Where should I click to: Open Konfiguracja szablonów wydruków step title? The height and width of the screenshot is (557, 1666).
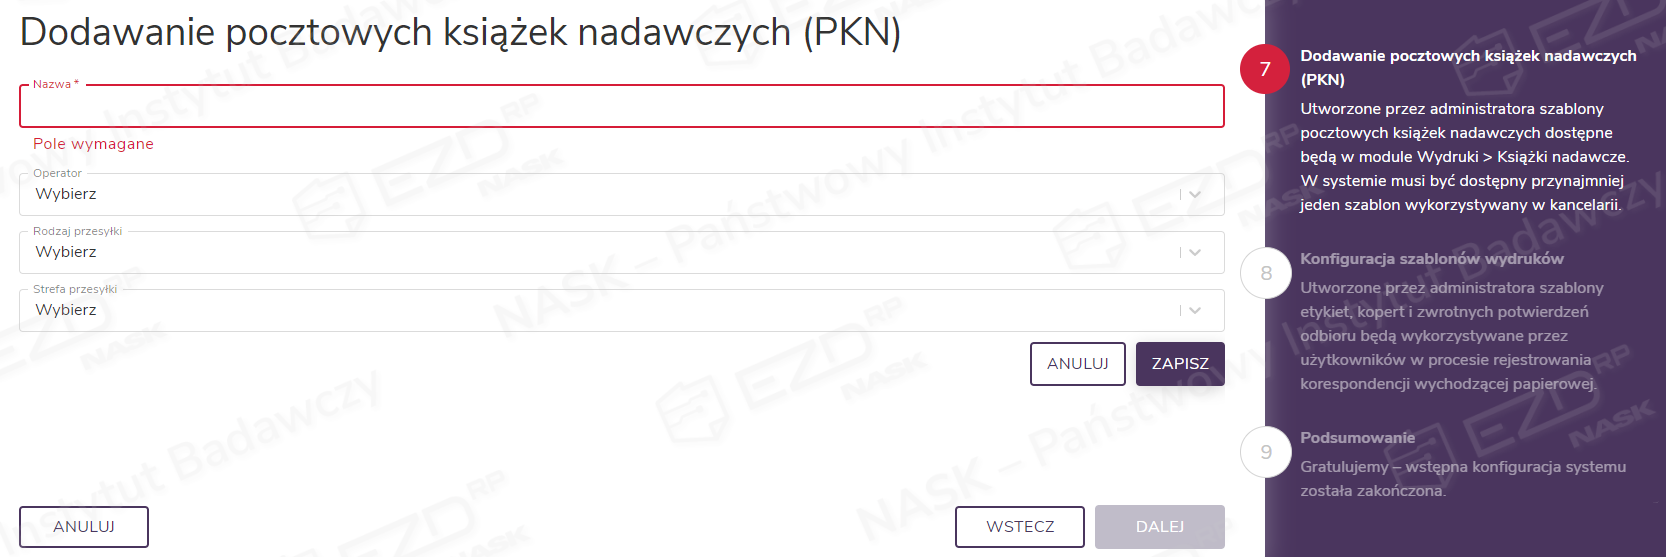pyautogui.click(x=1431, y=259)
